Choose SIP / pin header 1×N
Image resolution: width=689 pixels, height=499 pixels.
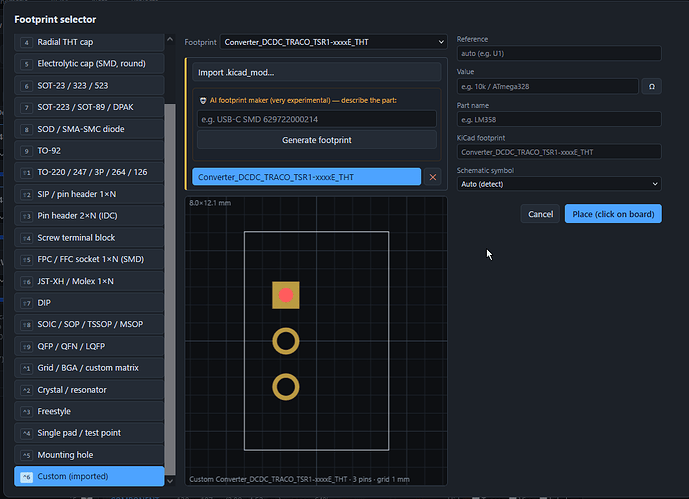(89, 194)
